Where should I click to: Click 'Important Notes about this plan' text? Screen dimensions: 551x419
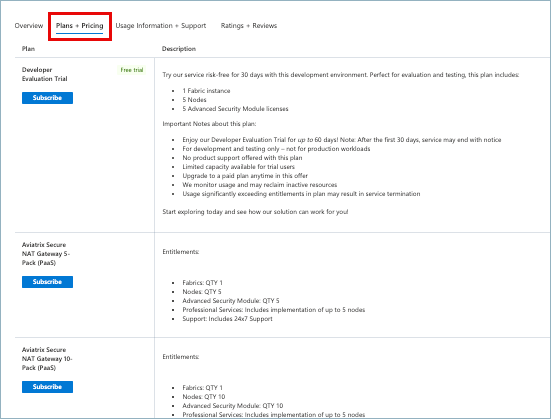(209, 124)
